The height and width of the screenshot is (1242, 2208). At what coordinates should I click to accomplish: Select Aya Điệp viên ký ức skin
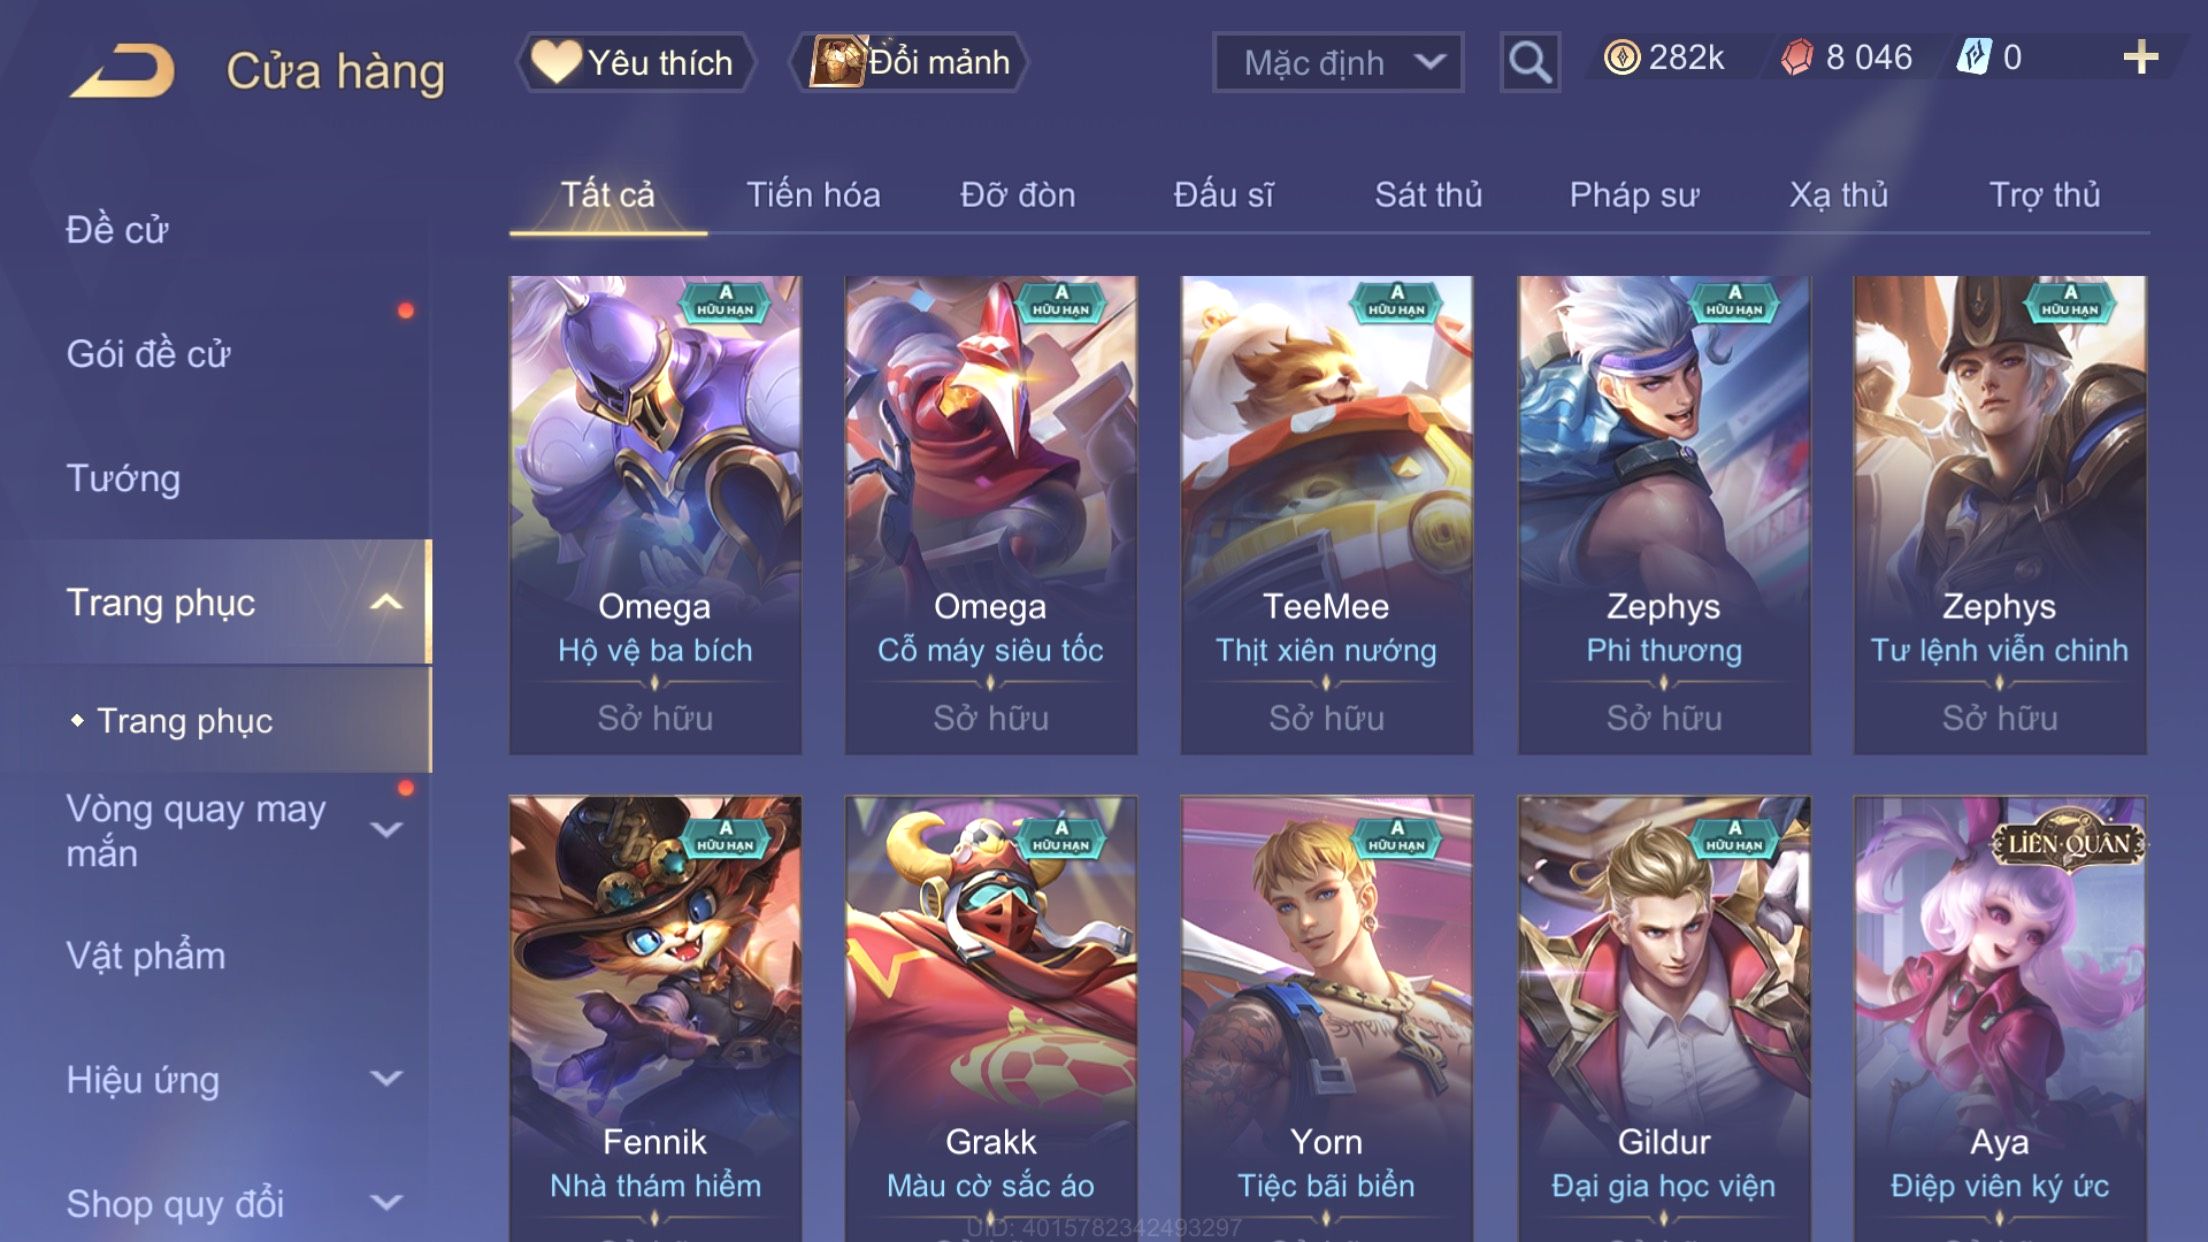point(1999,1018)
